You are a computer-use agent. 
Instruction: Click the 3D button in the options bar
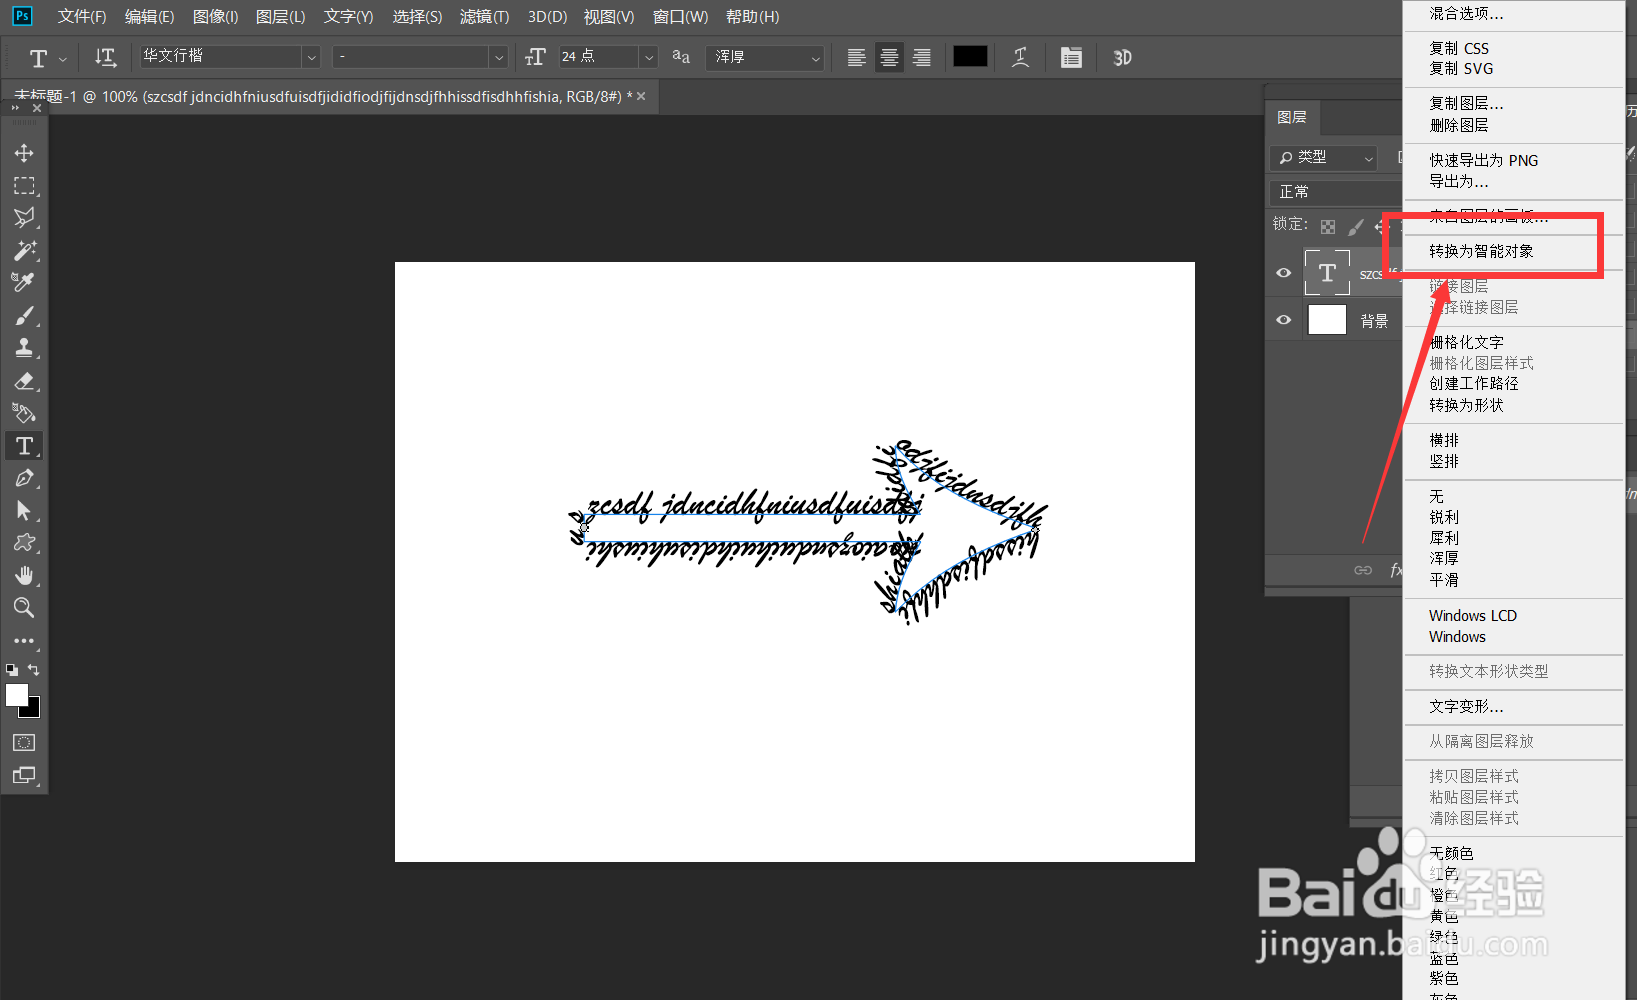[x=1121, y=57]
